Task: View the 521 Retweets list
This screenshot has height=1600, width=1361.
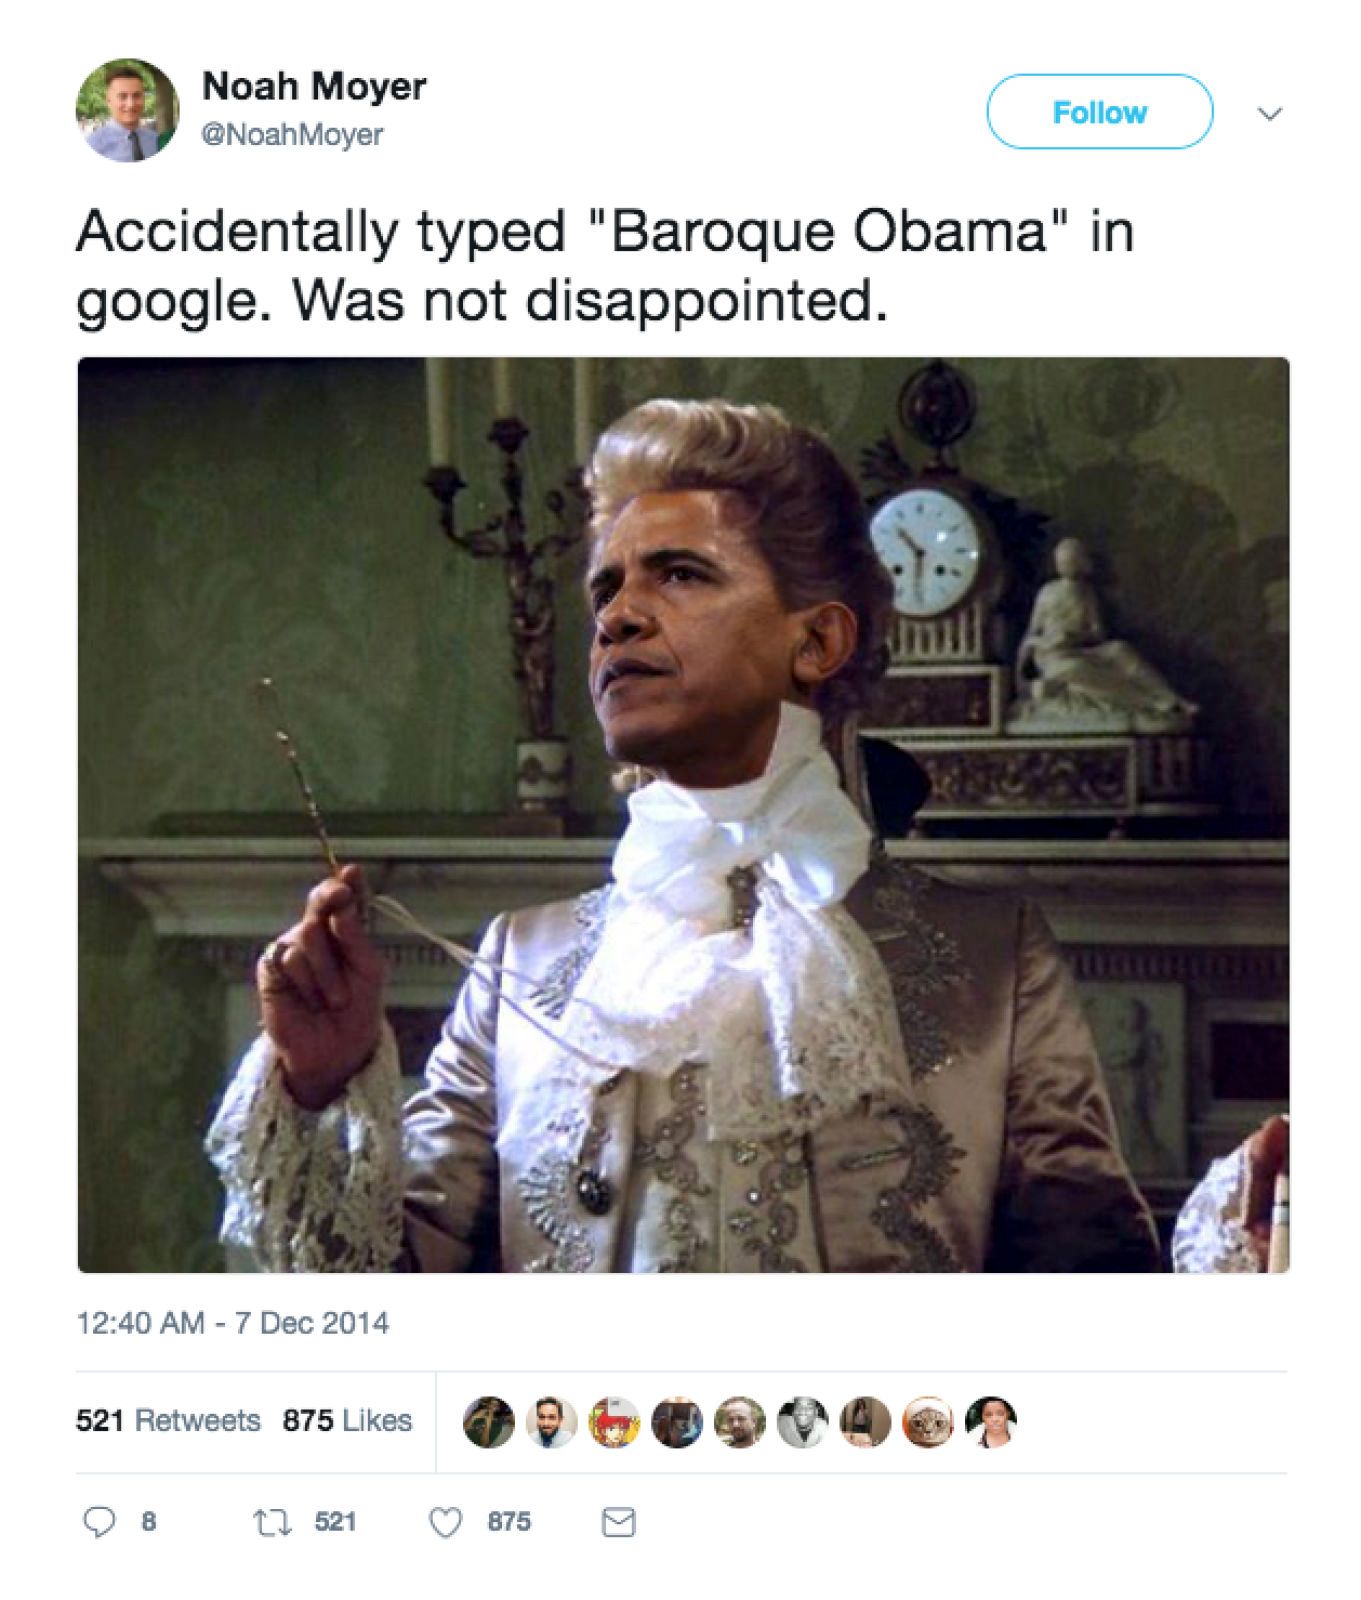Action: 168,1420
